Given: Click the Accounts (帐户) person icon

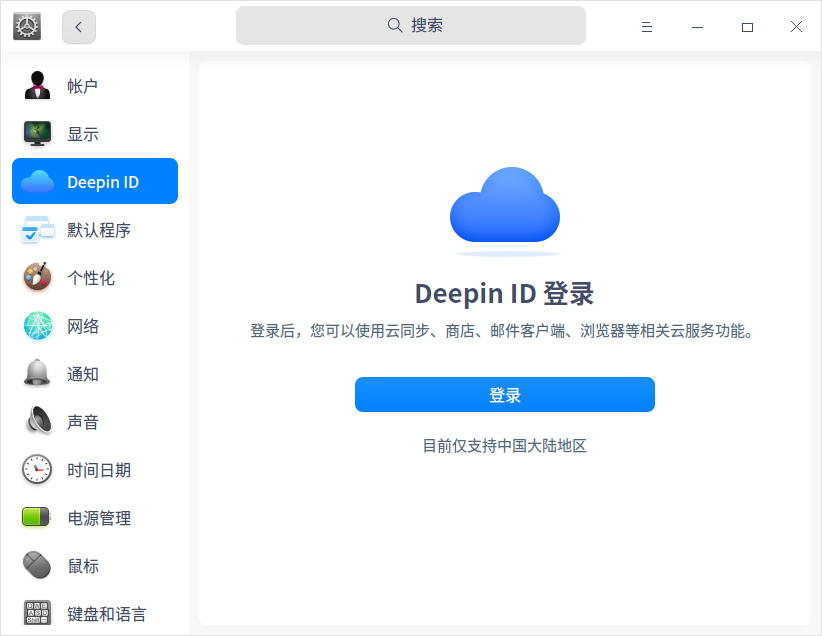Looking at the screenshot, I should 37,85.
